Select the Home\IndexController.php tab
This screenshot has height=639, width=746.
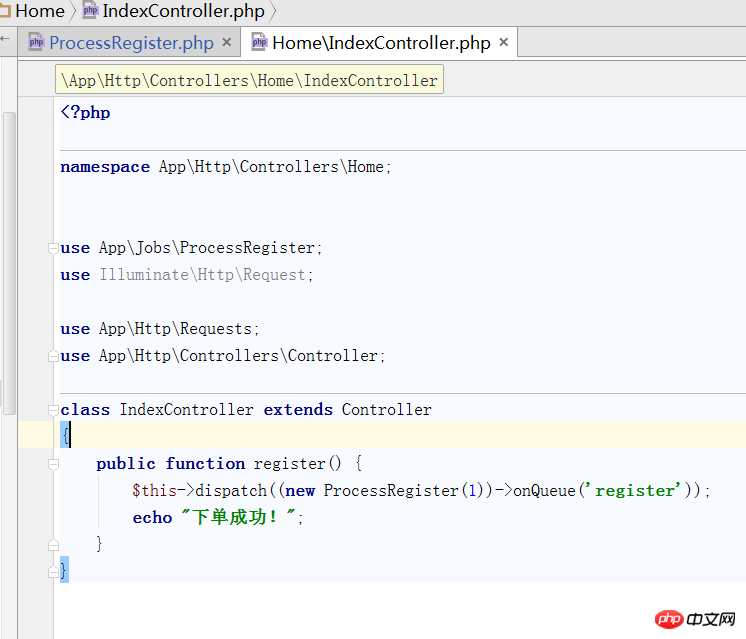381,42
